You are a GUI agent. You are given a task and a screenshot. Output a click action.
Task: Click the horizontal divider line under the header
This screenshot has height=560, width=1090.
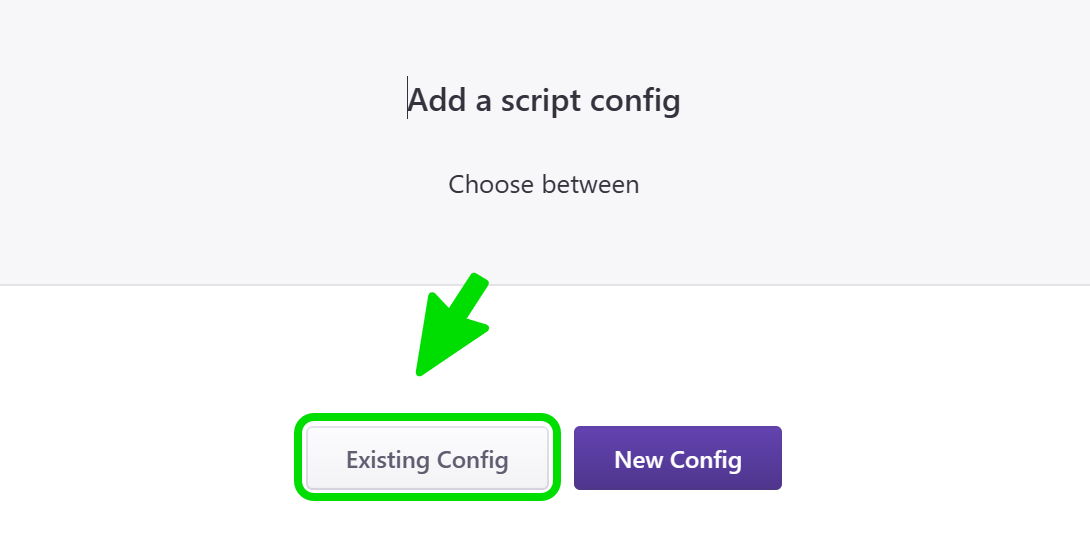[x=800, y=285]
